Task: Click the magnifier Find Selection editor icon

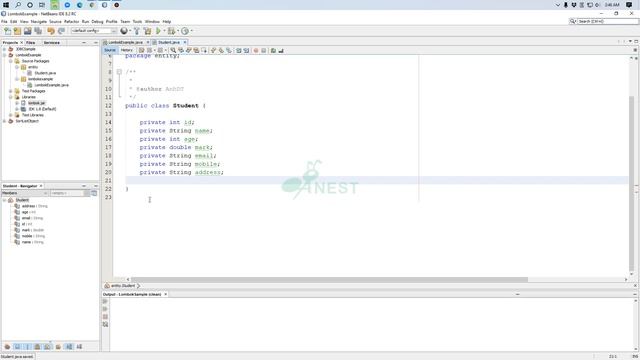Action: pyautogui.click(x=173, y=50)
